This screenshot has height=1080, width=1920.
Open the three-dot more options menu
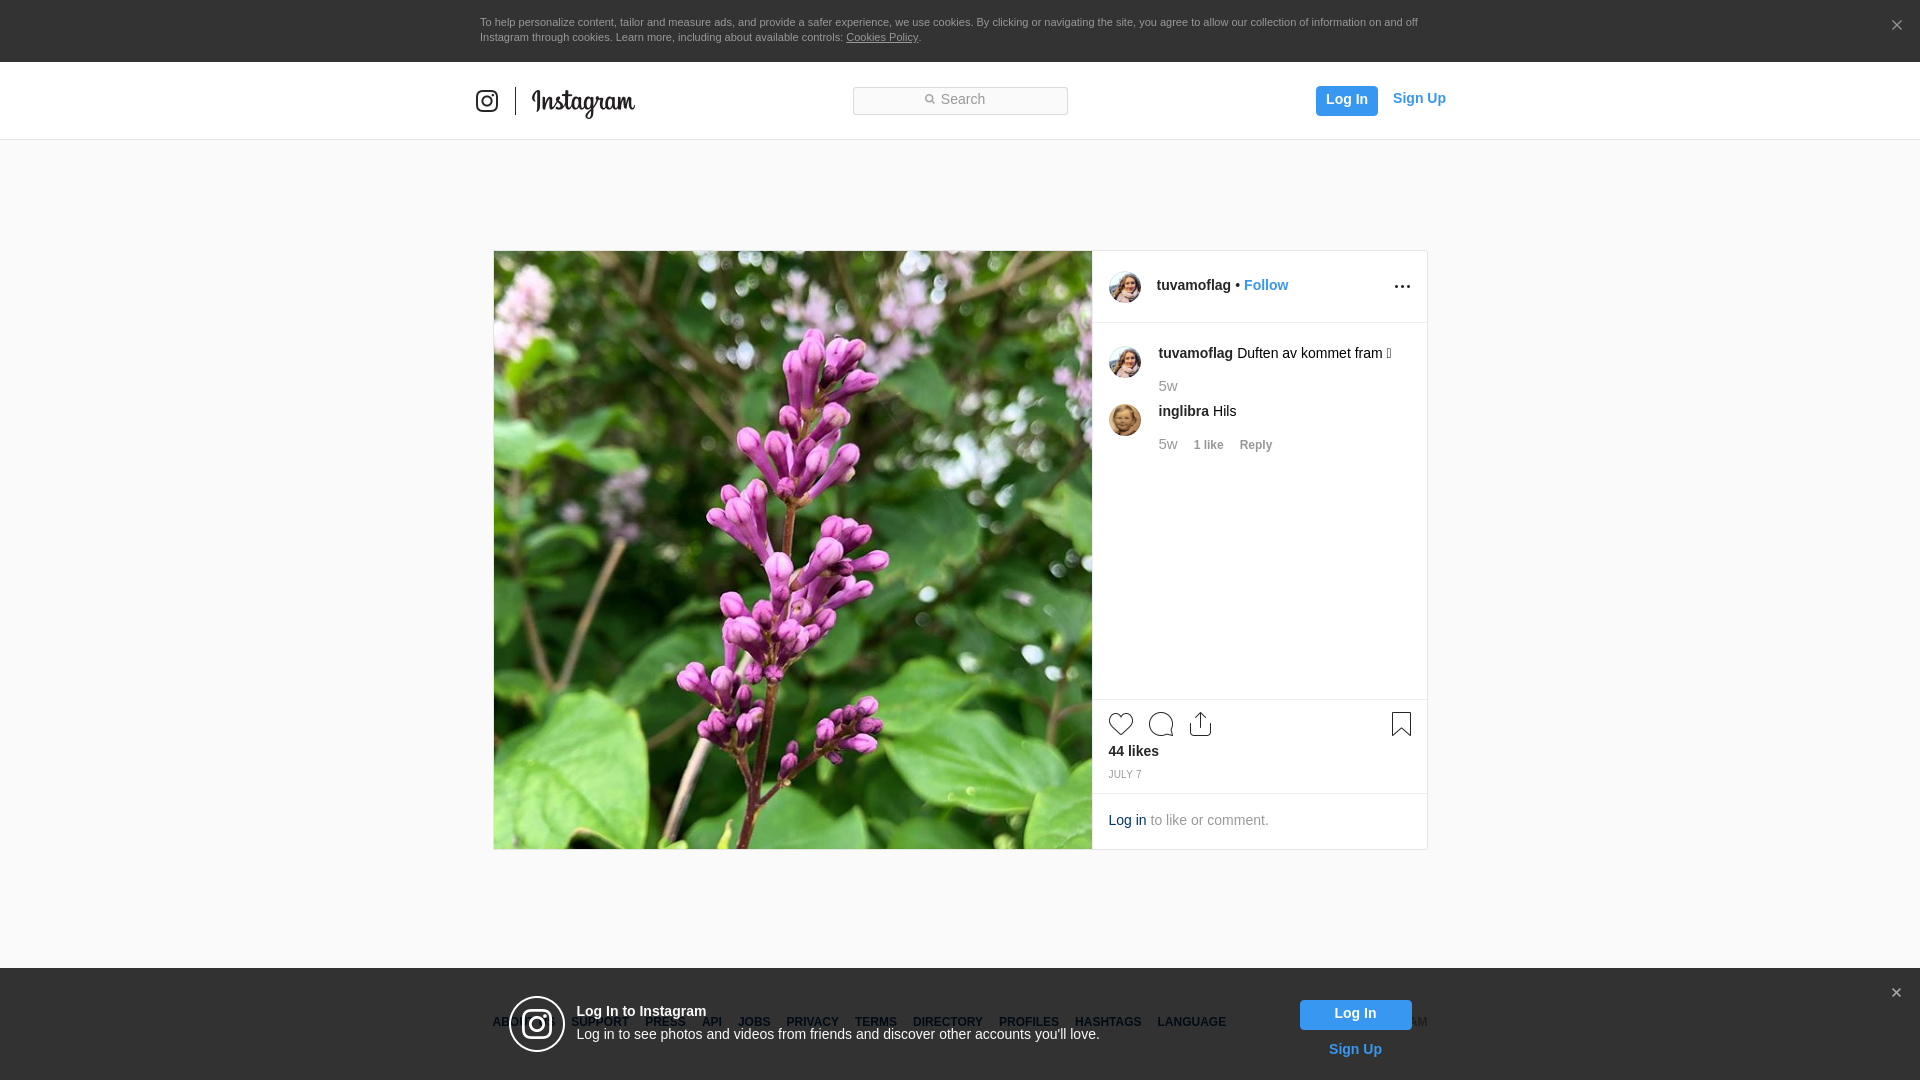1402,287
